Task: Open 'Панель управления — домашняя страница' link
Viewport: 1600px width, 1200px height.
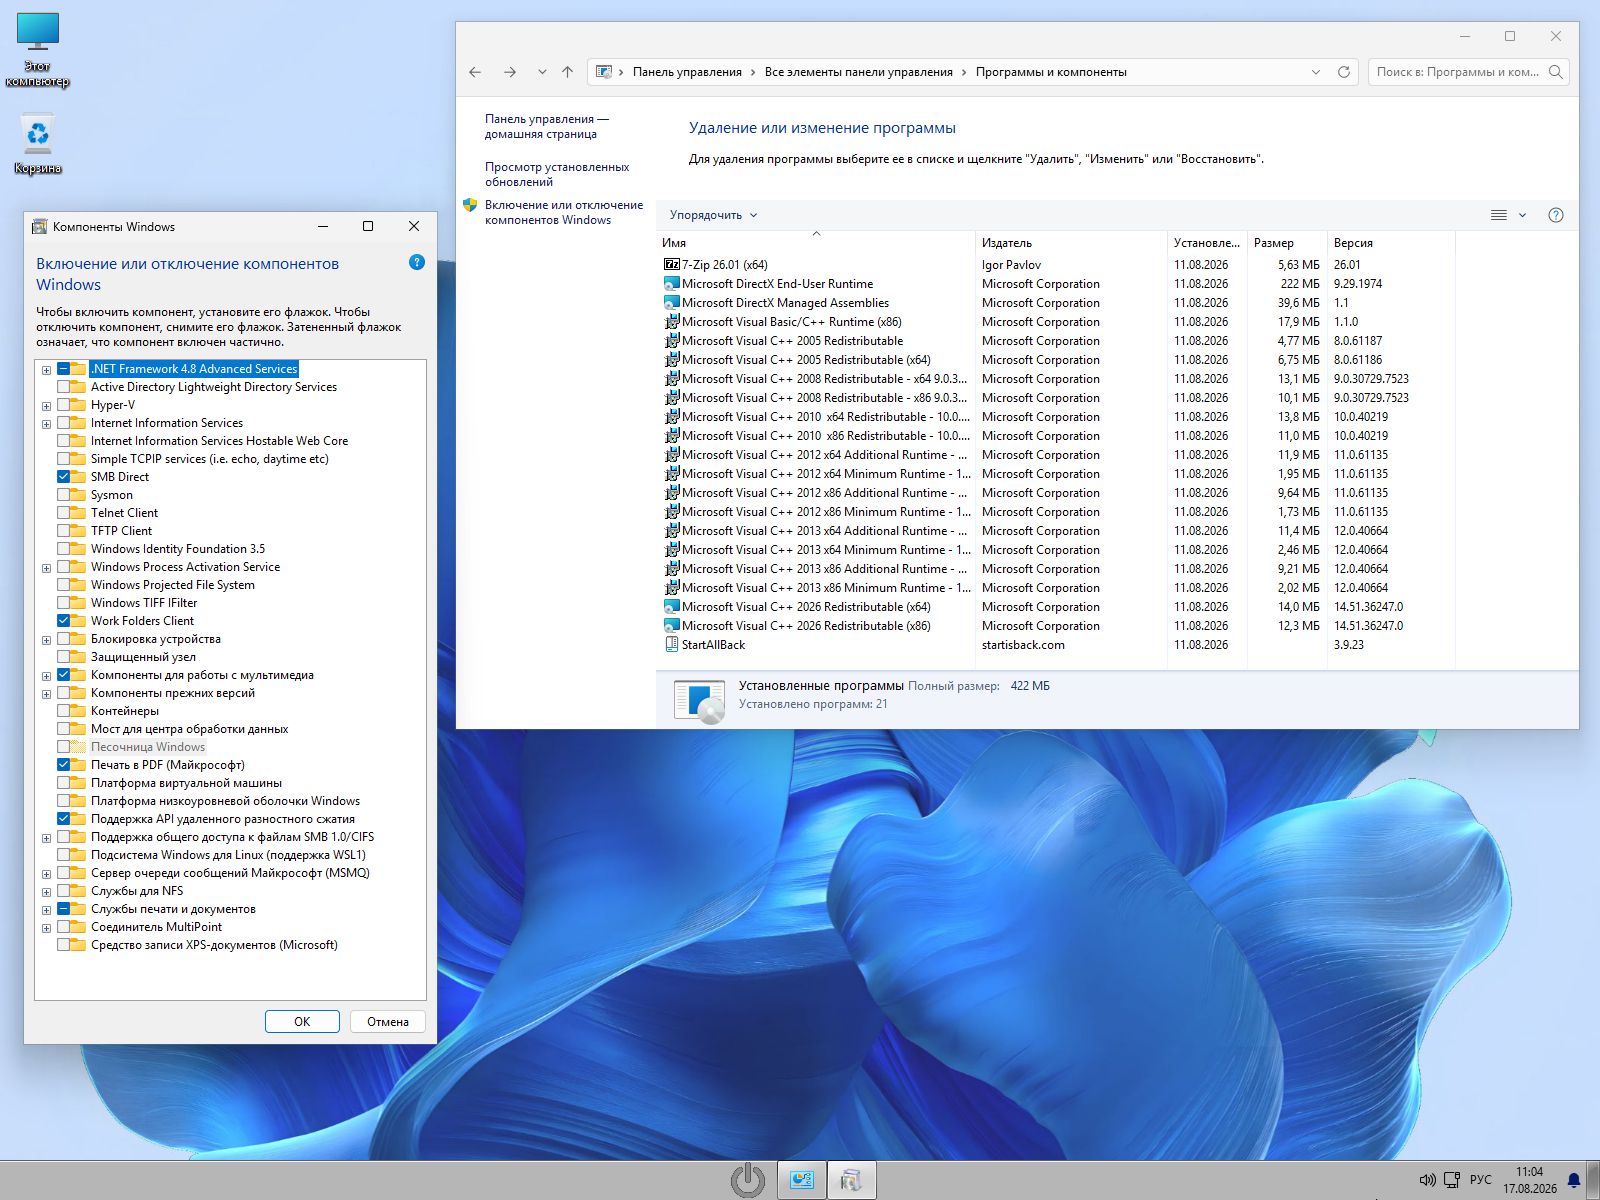Action: (547, 126)
